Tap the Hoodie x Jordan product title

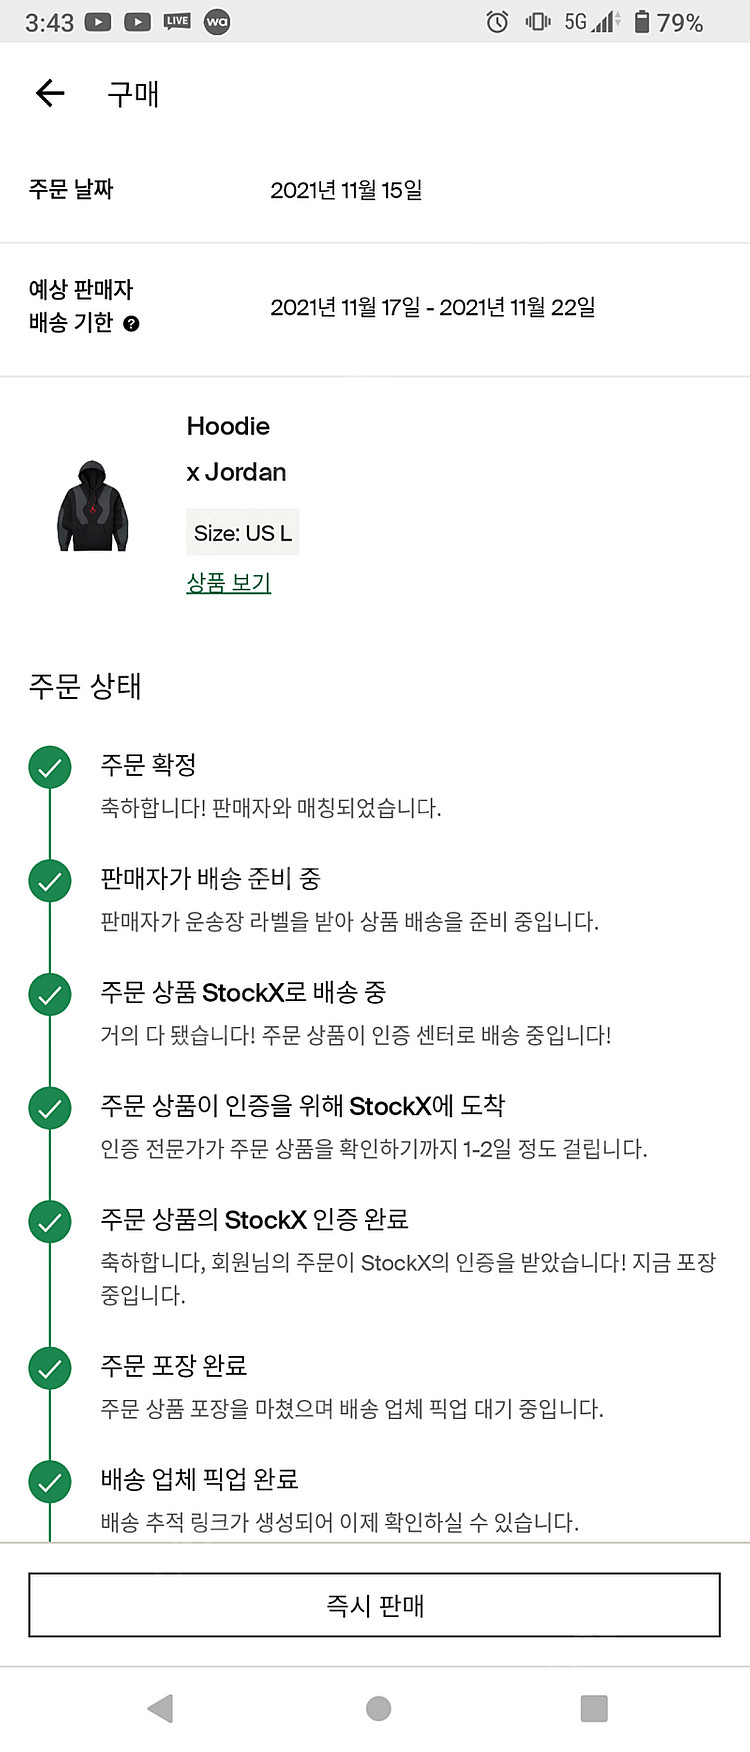point(236,449)
